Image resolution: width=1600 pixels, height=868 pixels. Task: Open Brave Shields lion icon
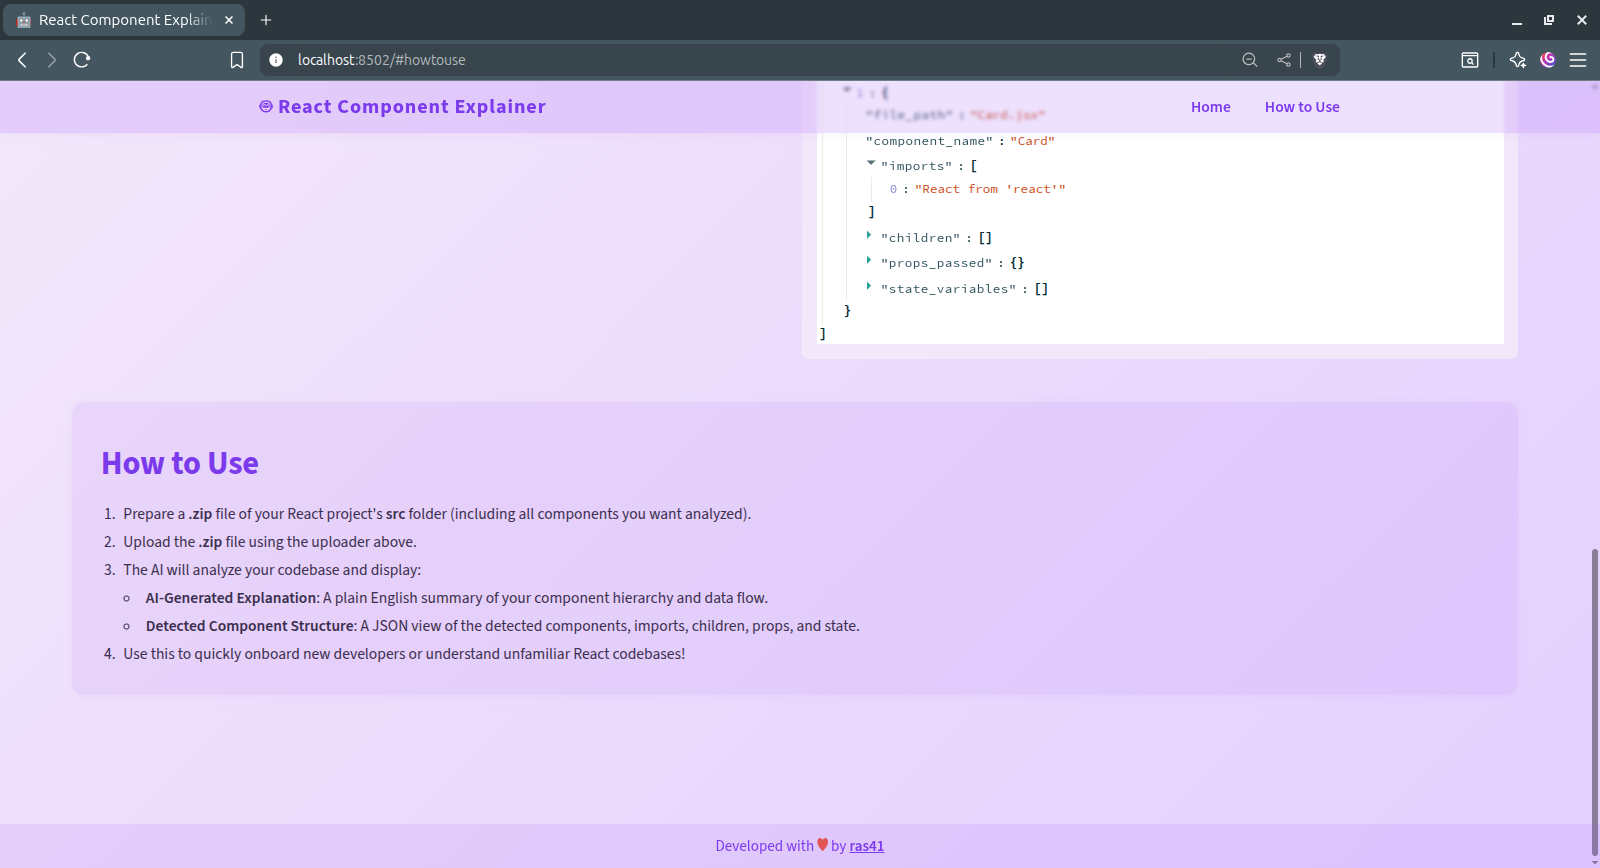tap(1320, 60)
